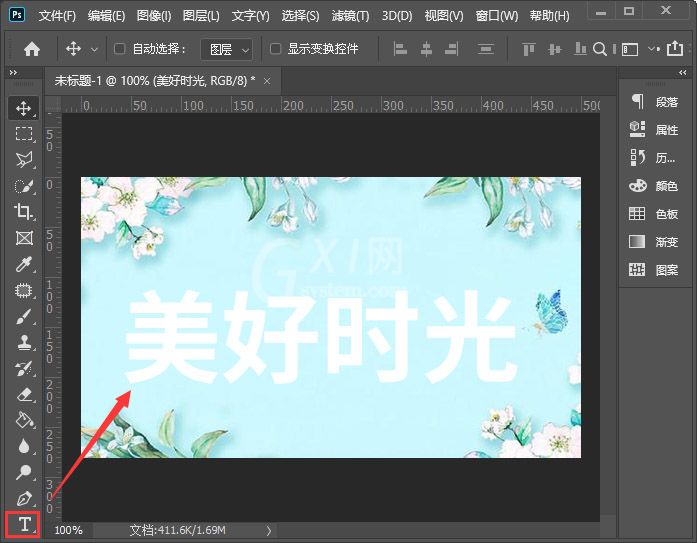
Task: Select the Polygonal Lasso tool
Action: coord(24,160)
